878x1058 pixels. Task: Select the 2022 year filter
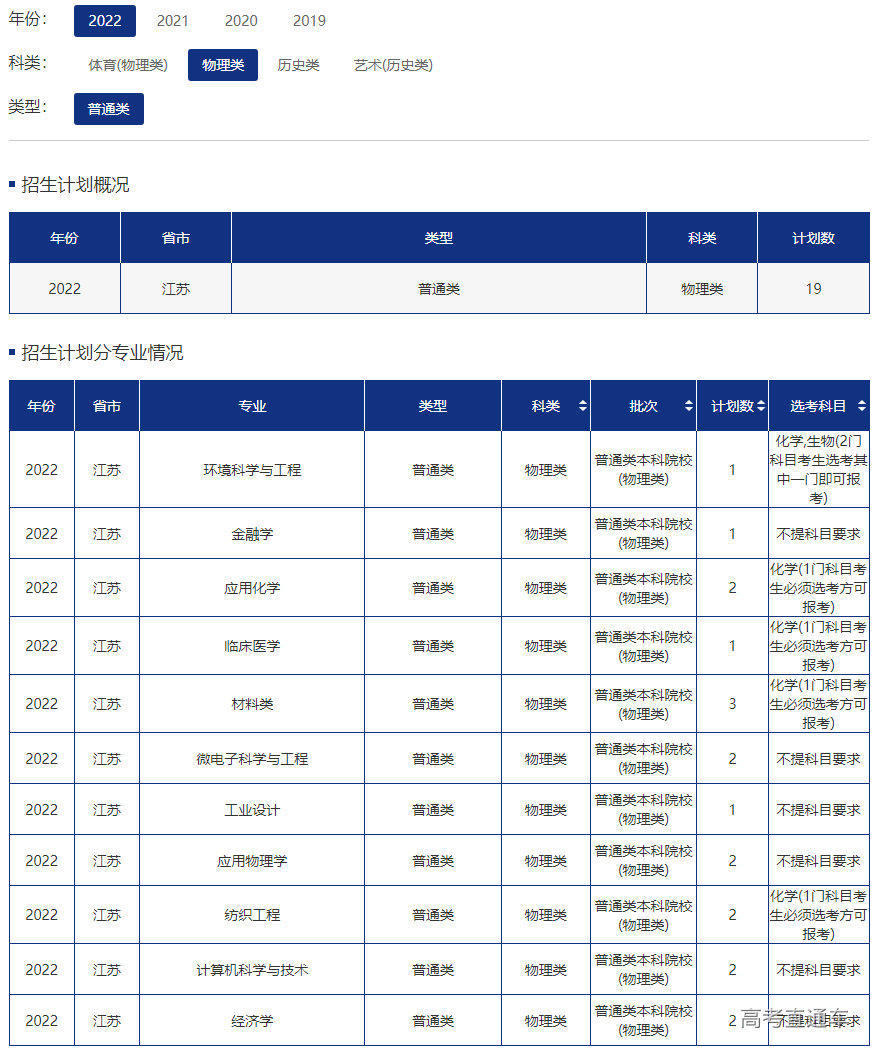(x=105, y=21)
